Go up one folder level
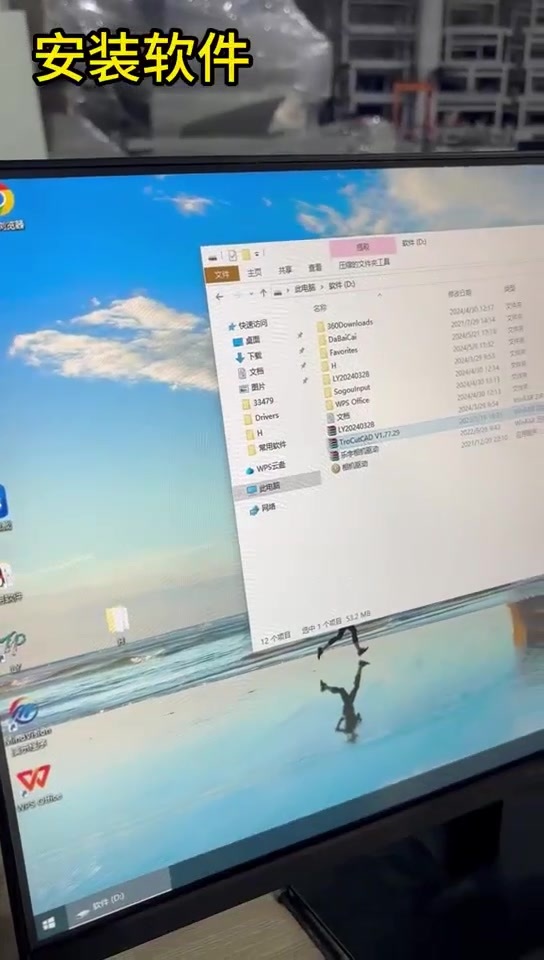 263,293
